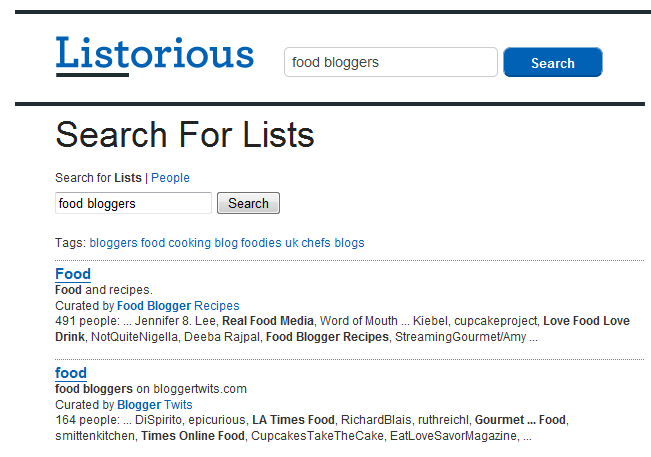Click the 'foodies' tag

coord(261,243)
